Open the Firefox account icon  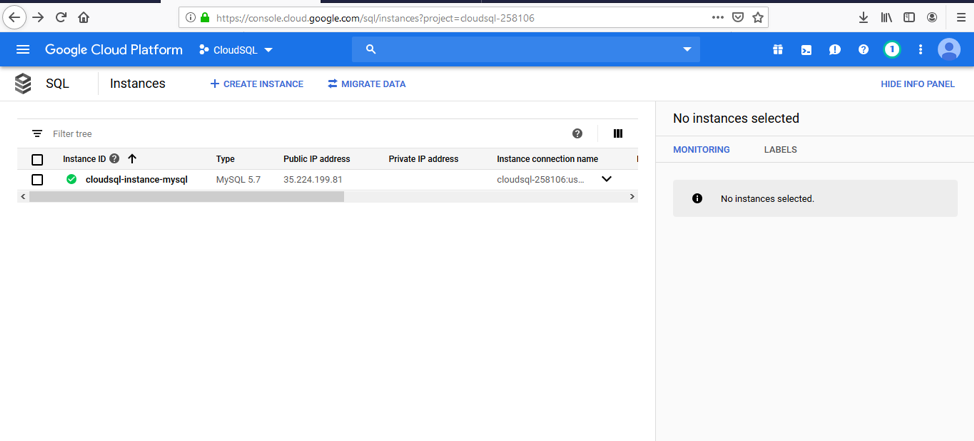pos(932,17)
